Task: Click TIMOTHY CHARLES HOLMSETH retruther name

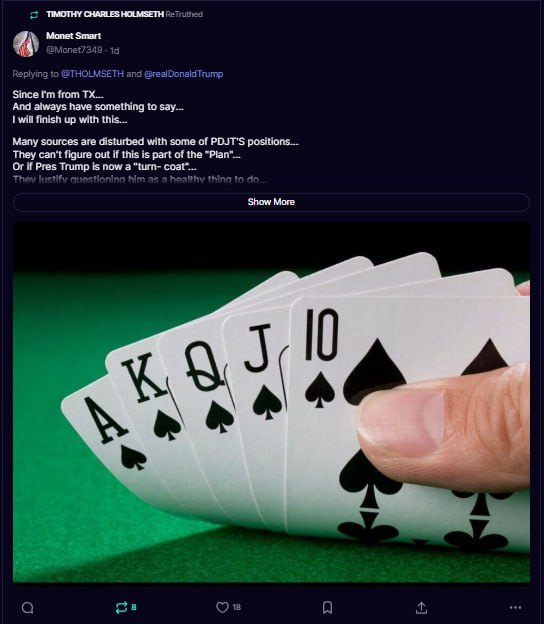Action: point(105,14)
